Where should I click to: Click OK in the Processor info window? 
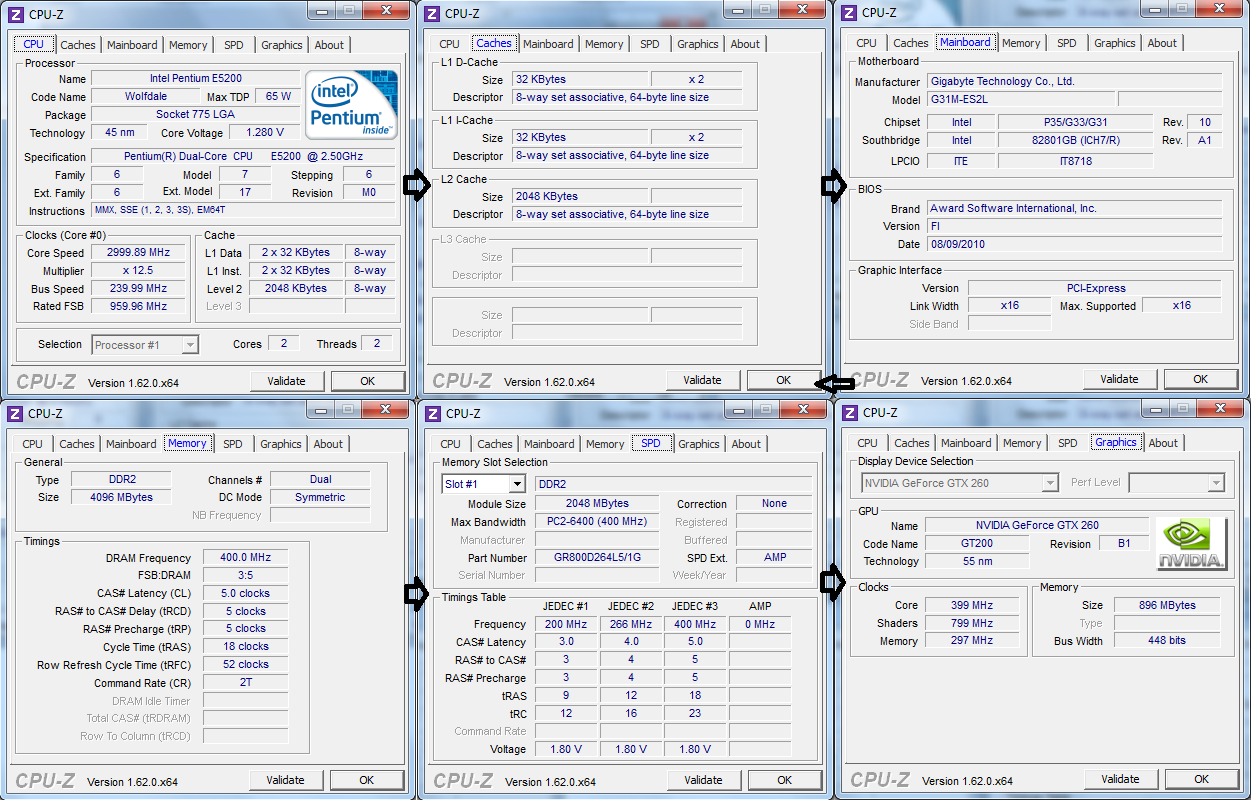coord(368,381)
